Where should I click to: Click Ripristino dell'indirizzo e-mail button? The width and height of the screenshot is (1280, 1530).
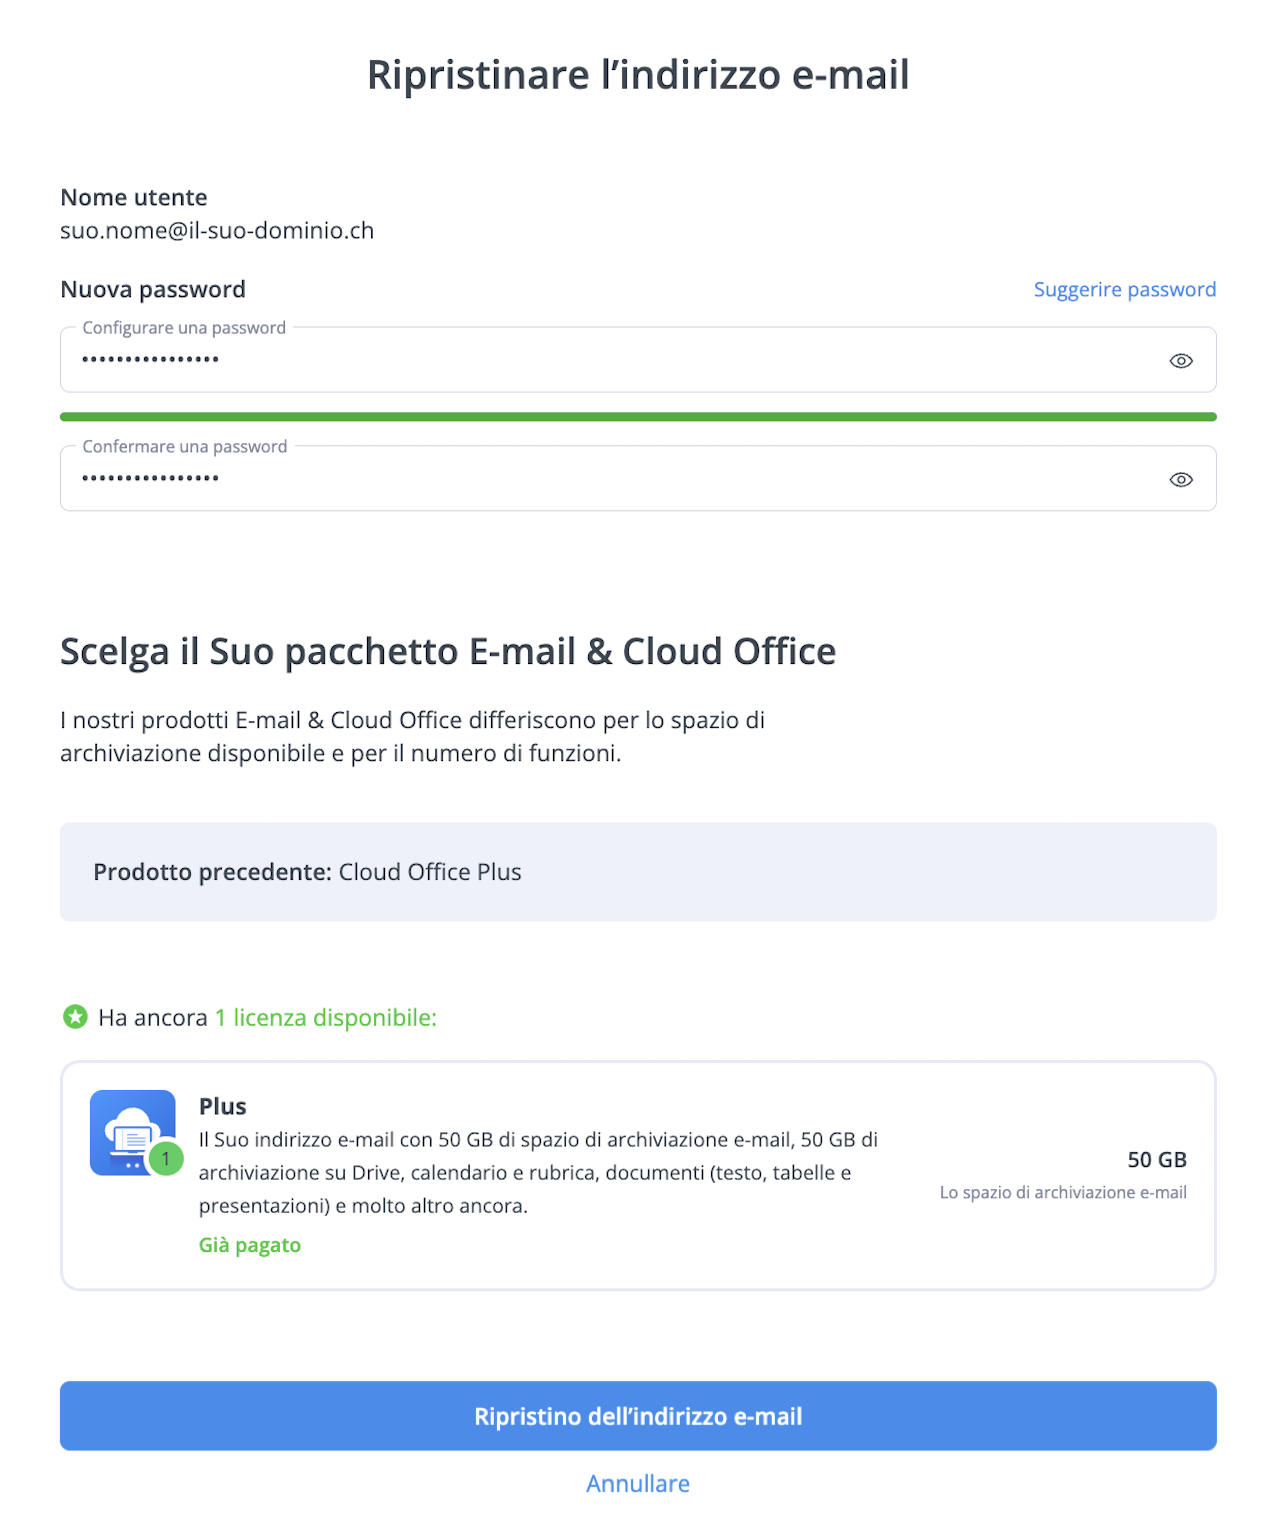(x=638, y=1416)
